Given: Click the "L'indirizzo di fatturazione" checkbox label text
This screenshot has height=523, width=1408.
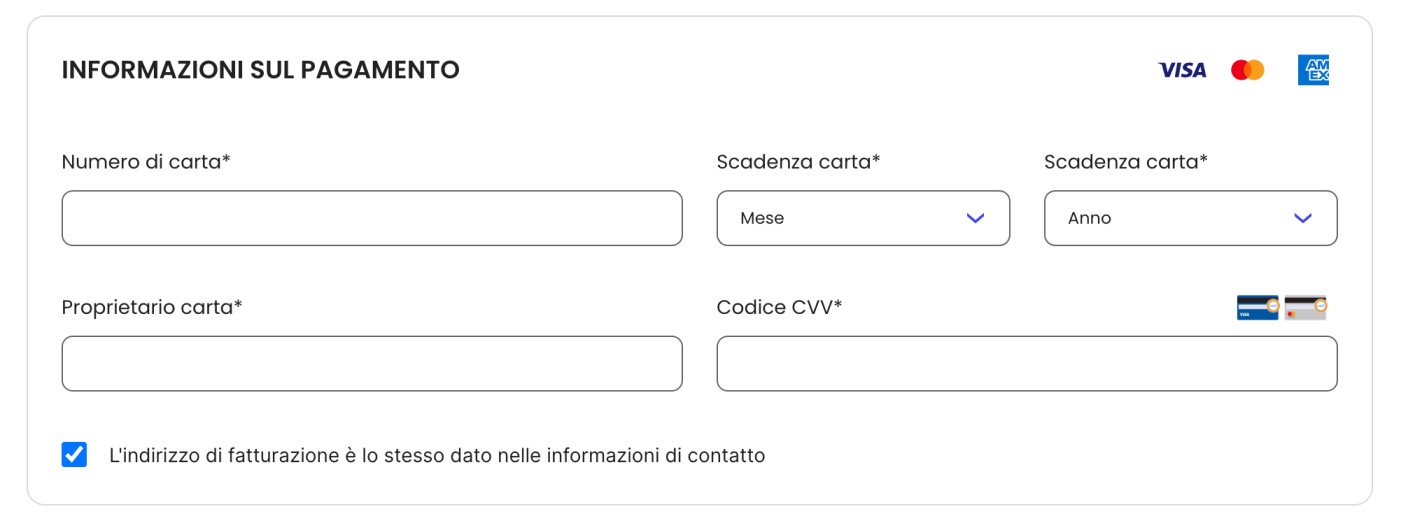Looking at the screenshot, I should 436,456.
